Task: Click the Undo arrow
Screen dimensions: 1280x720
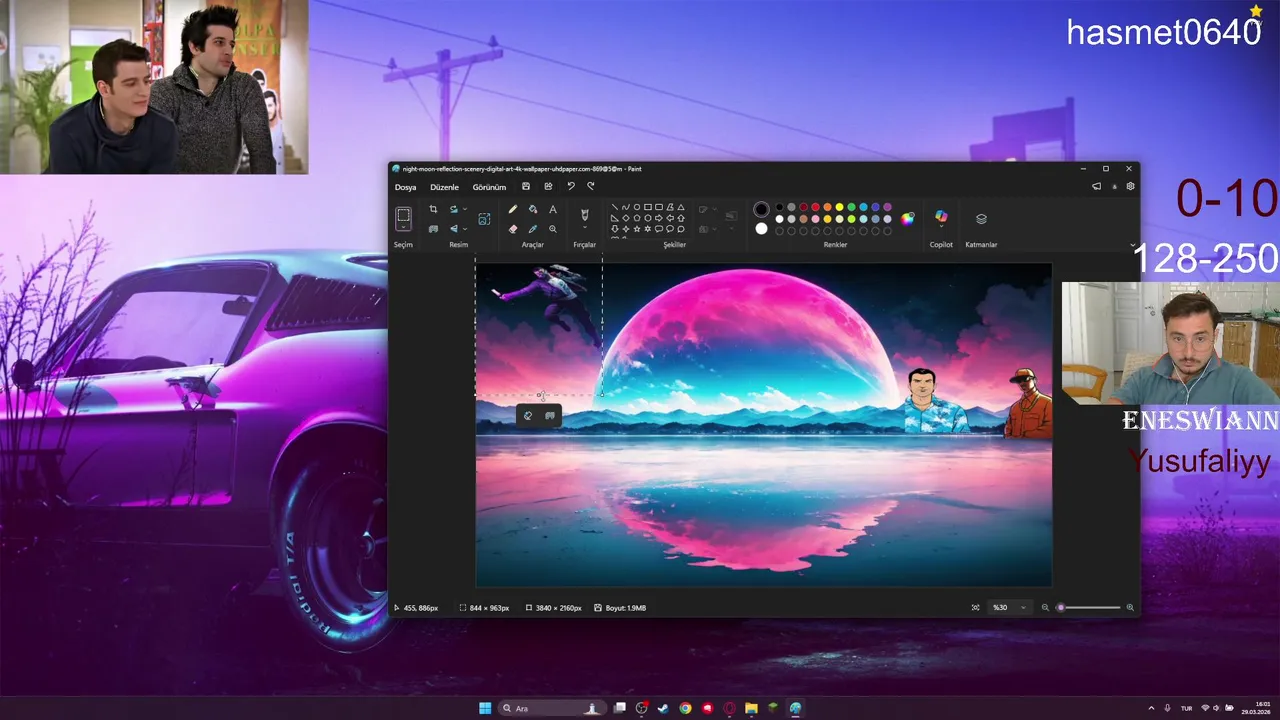Action: click(571, 186)
